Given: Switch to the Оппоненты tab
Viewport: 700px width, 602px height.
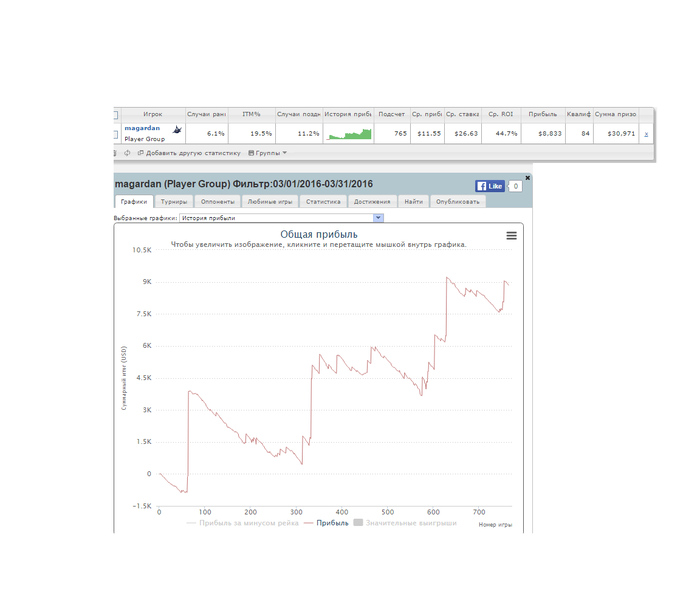Looking at the screenshot, I should click(x=217, y=201).
